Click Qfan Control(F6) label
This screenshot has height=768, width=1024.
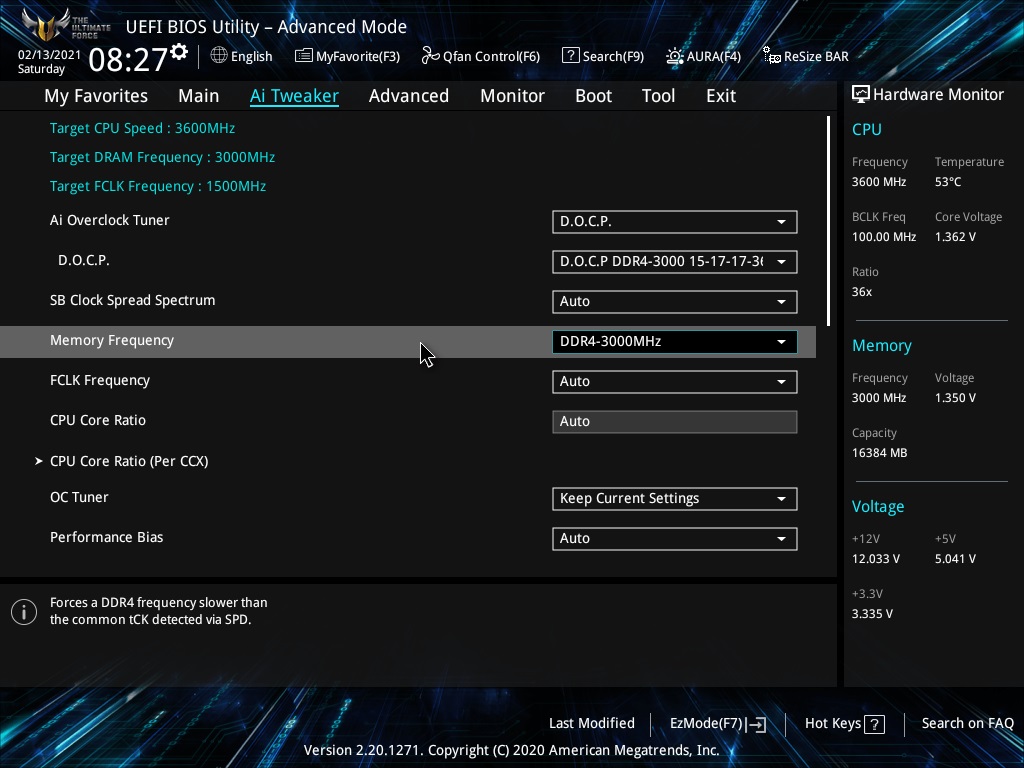coord(491,57)
